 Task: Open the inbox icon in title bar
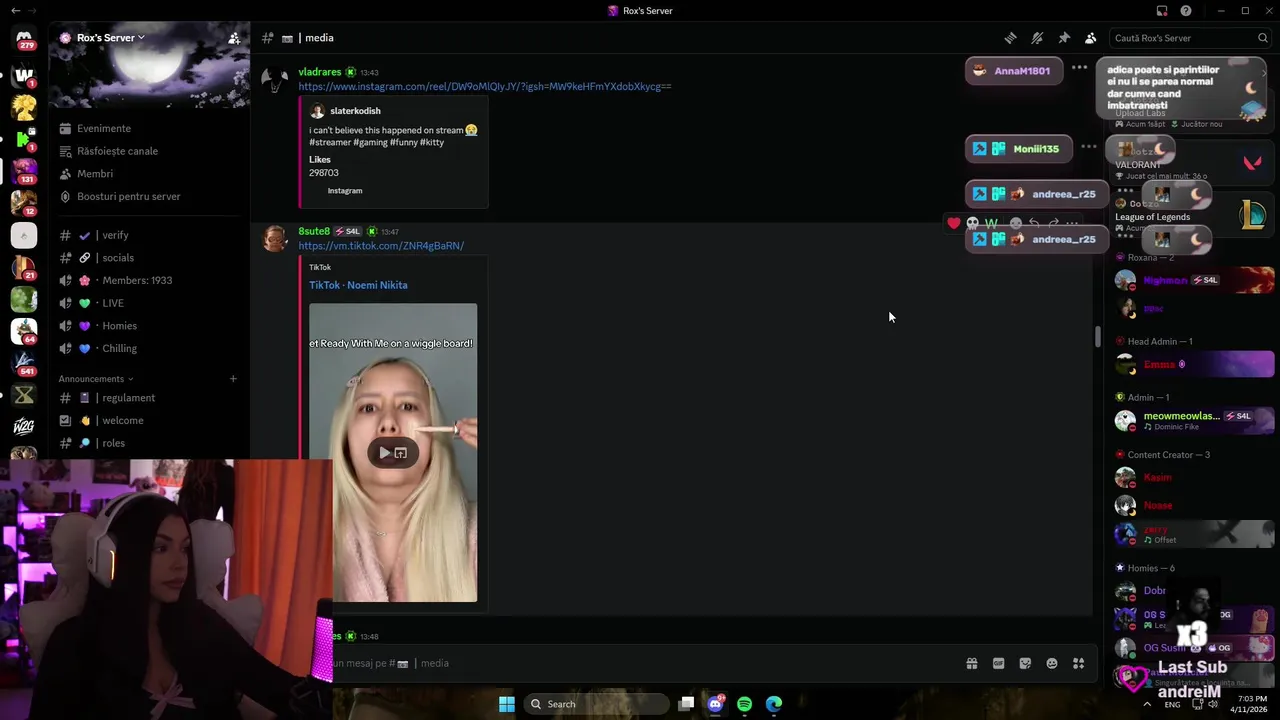pyautogui.click(x=1162, y=11)
